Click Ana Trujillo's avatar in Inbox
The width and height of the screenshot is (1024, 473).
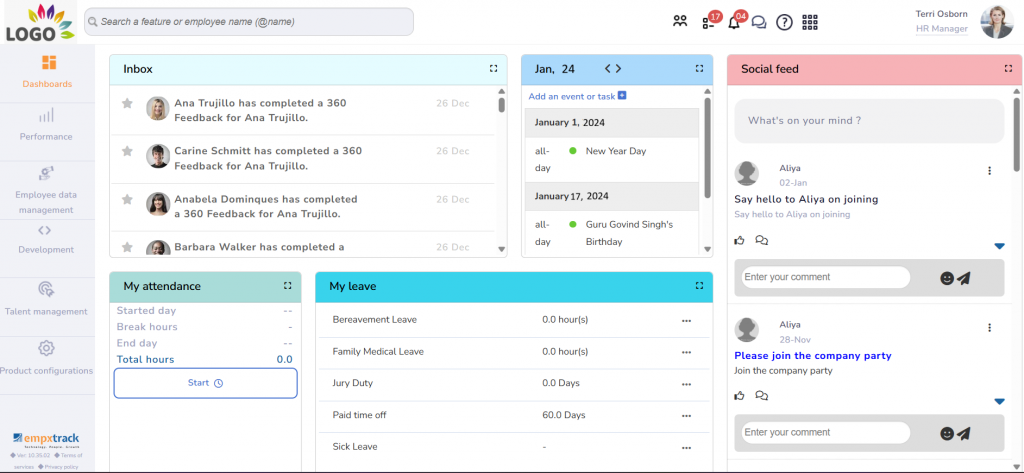point(158,108)
